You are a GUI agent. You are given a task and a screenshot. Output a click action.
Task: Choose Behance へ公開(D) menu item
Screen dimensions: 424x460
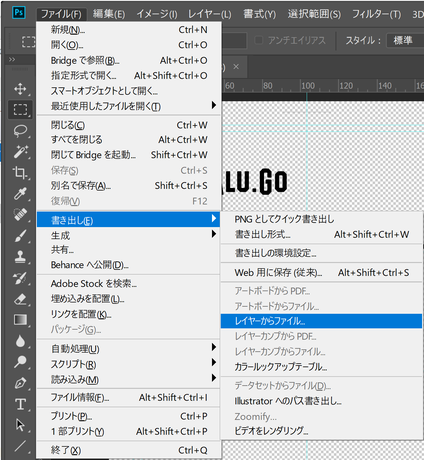(128, 265)
